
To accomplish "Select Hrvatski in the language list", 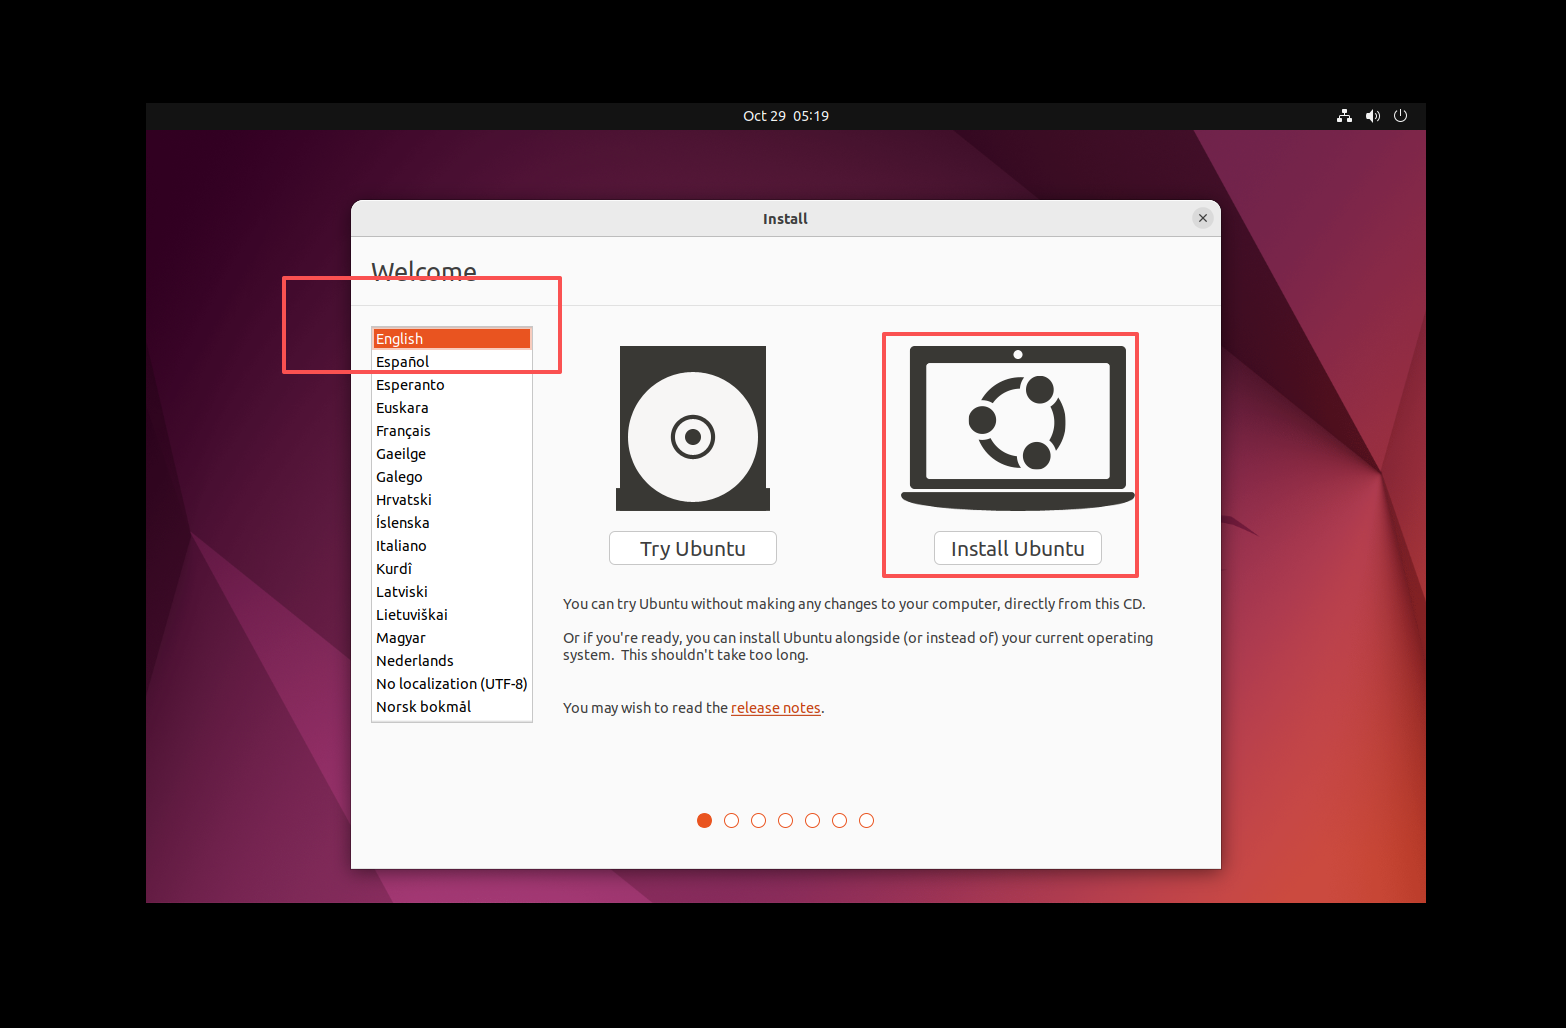I will click(452, 500).
